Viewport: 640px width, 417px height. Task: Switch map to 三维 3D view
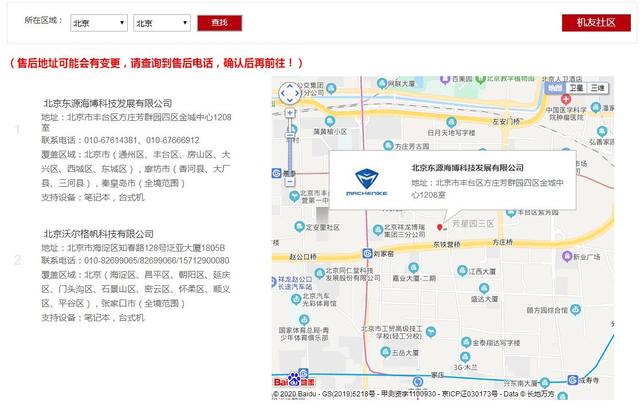tap(598, 88)
